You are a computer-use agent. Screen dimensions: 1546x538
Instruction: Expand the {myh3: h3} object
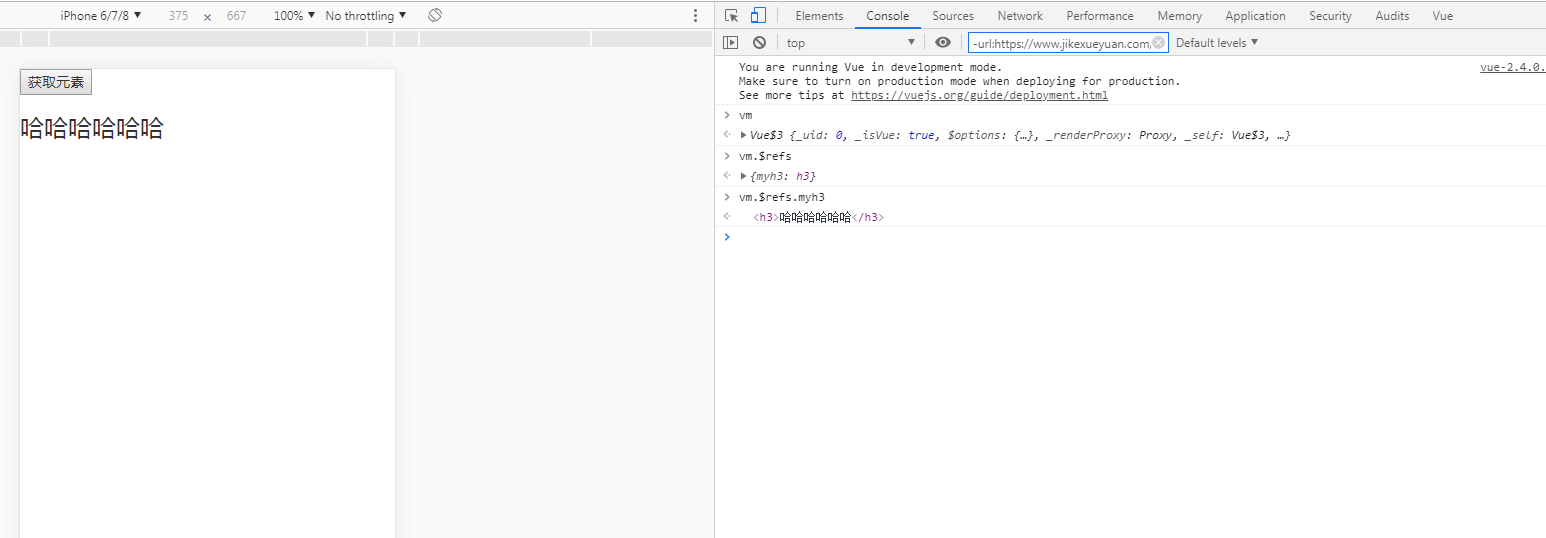[x=743, y=176]
